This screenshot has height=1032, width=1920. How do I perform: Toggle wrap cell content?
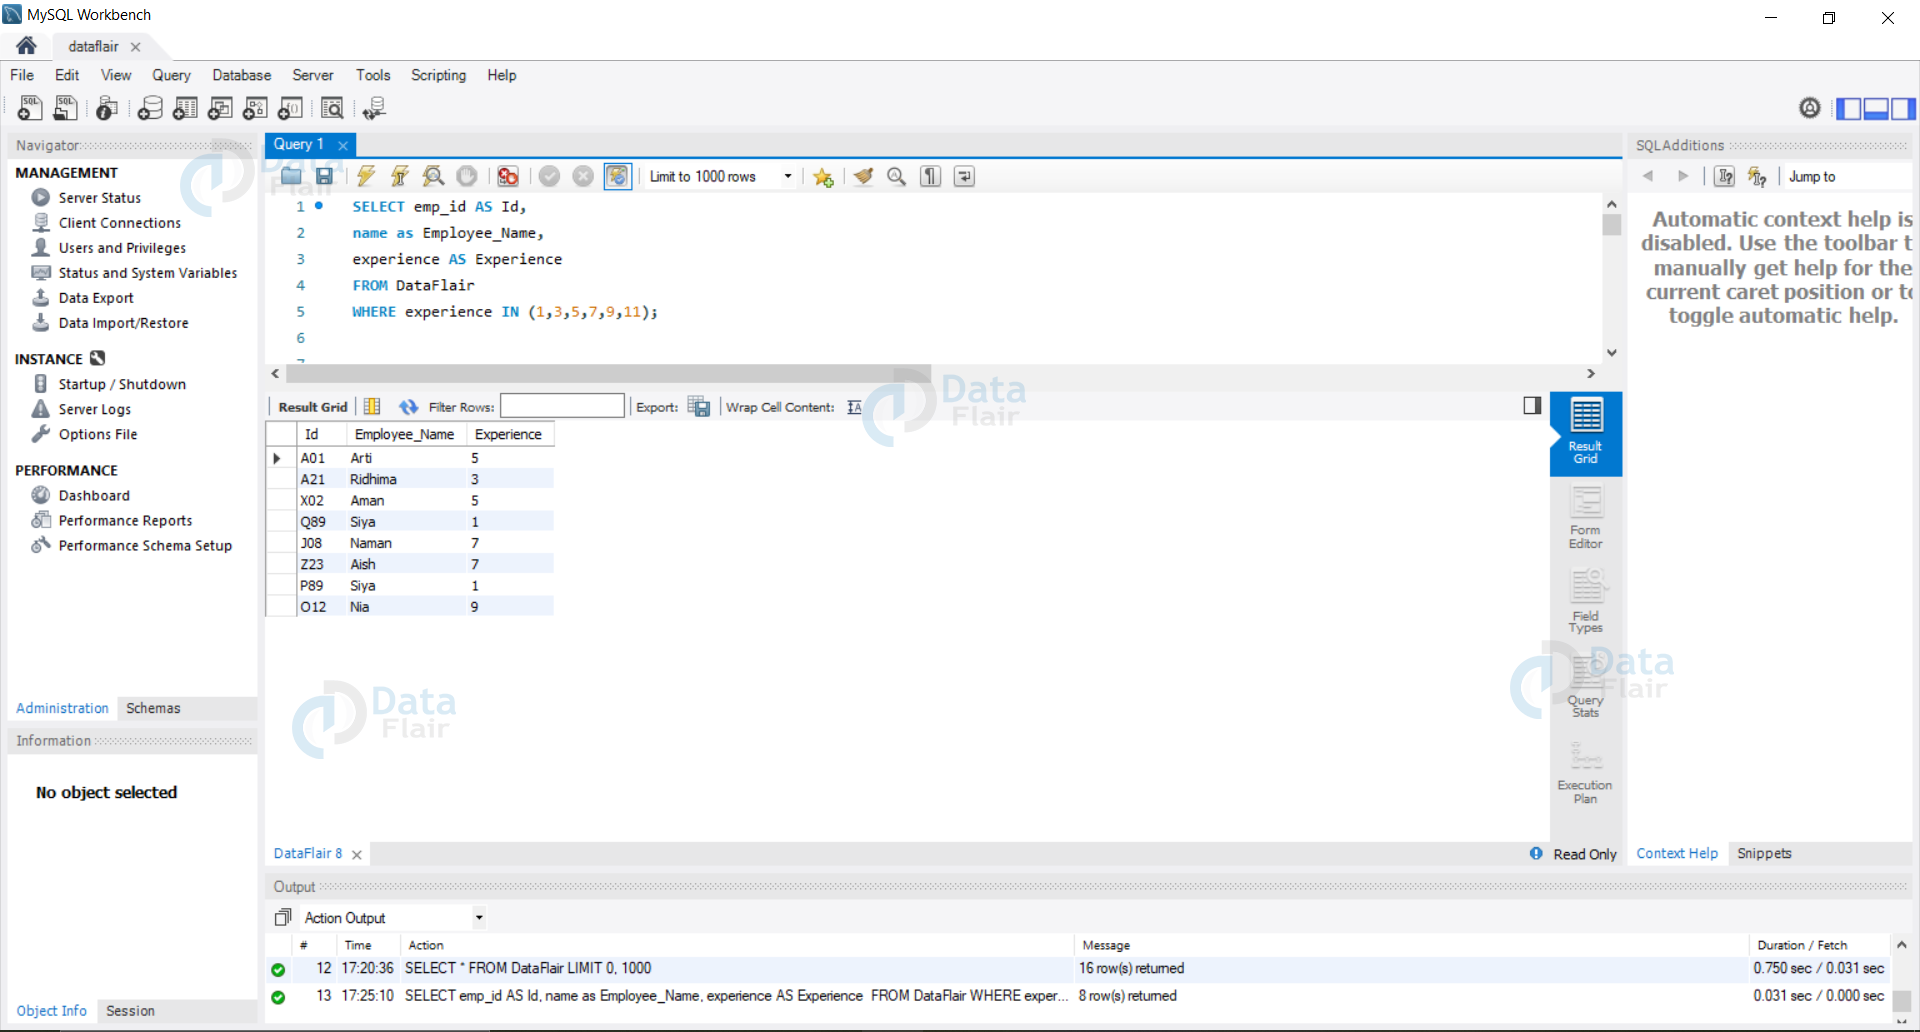click(x=854, y=407)
